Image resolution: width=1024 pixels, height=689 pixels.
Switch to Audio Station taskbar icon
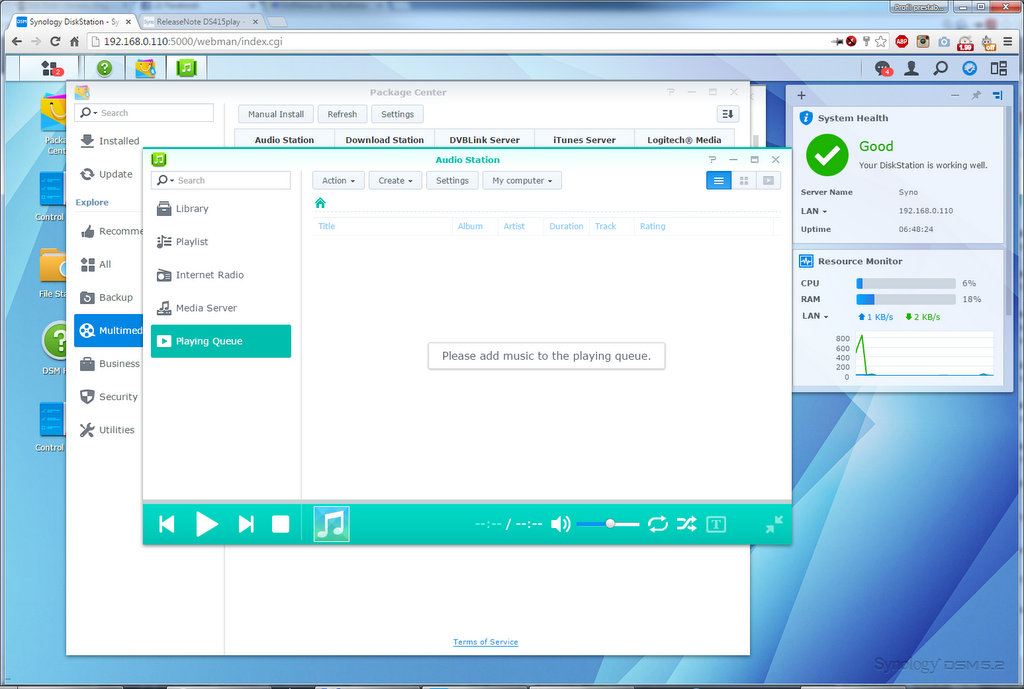tap(187, 68)
